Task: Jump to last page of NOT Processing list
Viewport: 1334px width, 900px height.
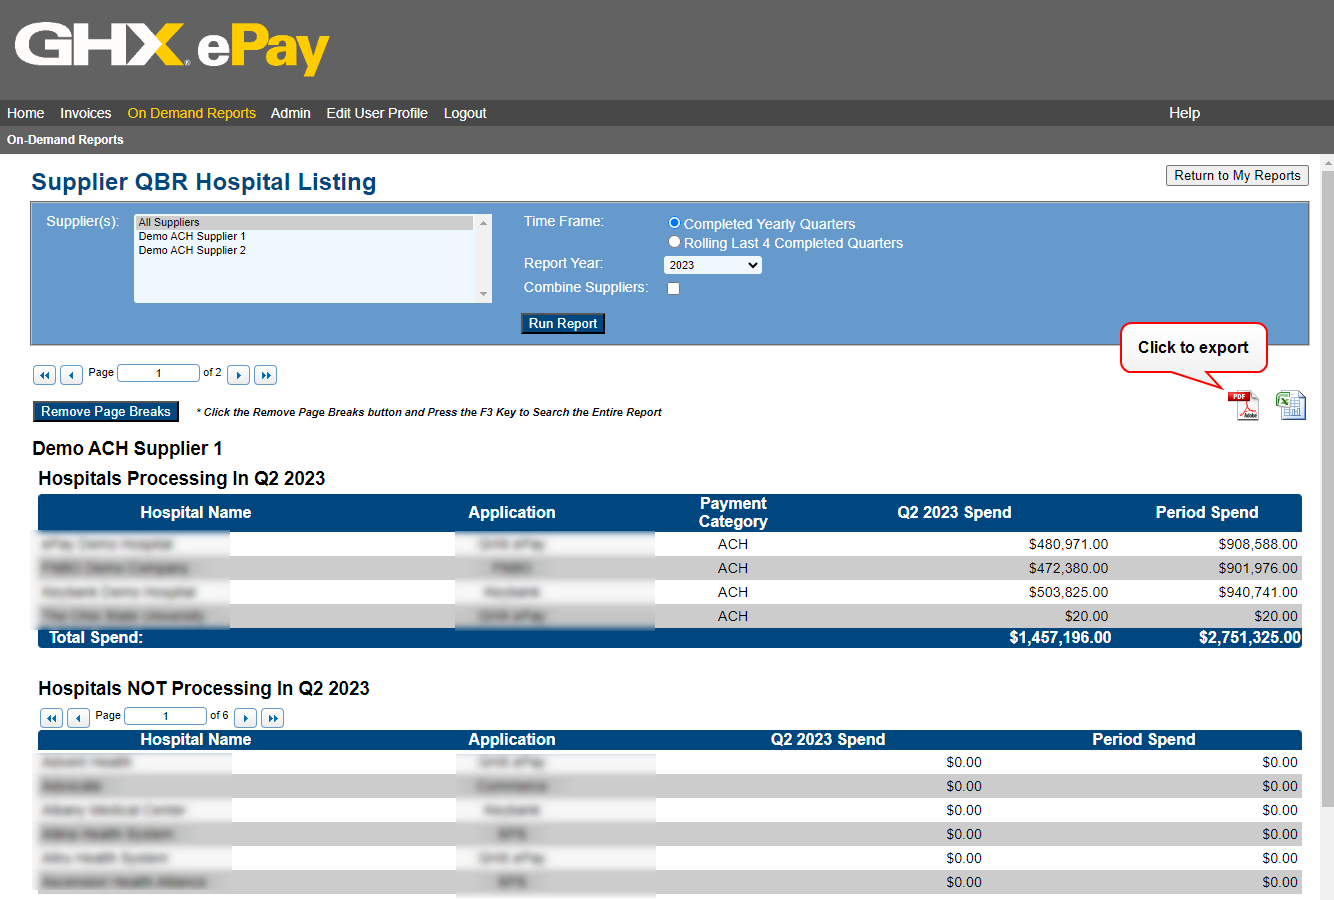Action: point(272,718)
